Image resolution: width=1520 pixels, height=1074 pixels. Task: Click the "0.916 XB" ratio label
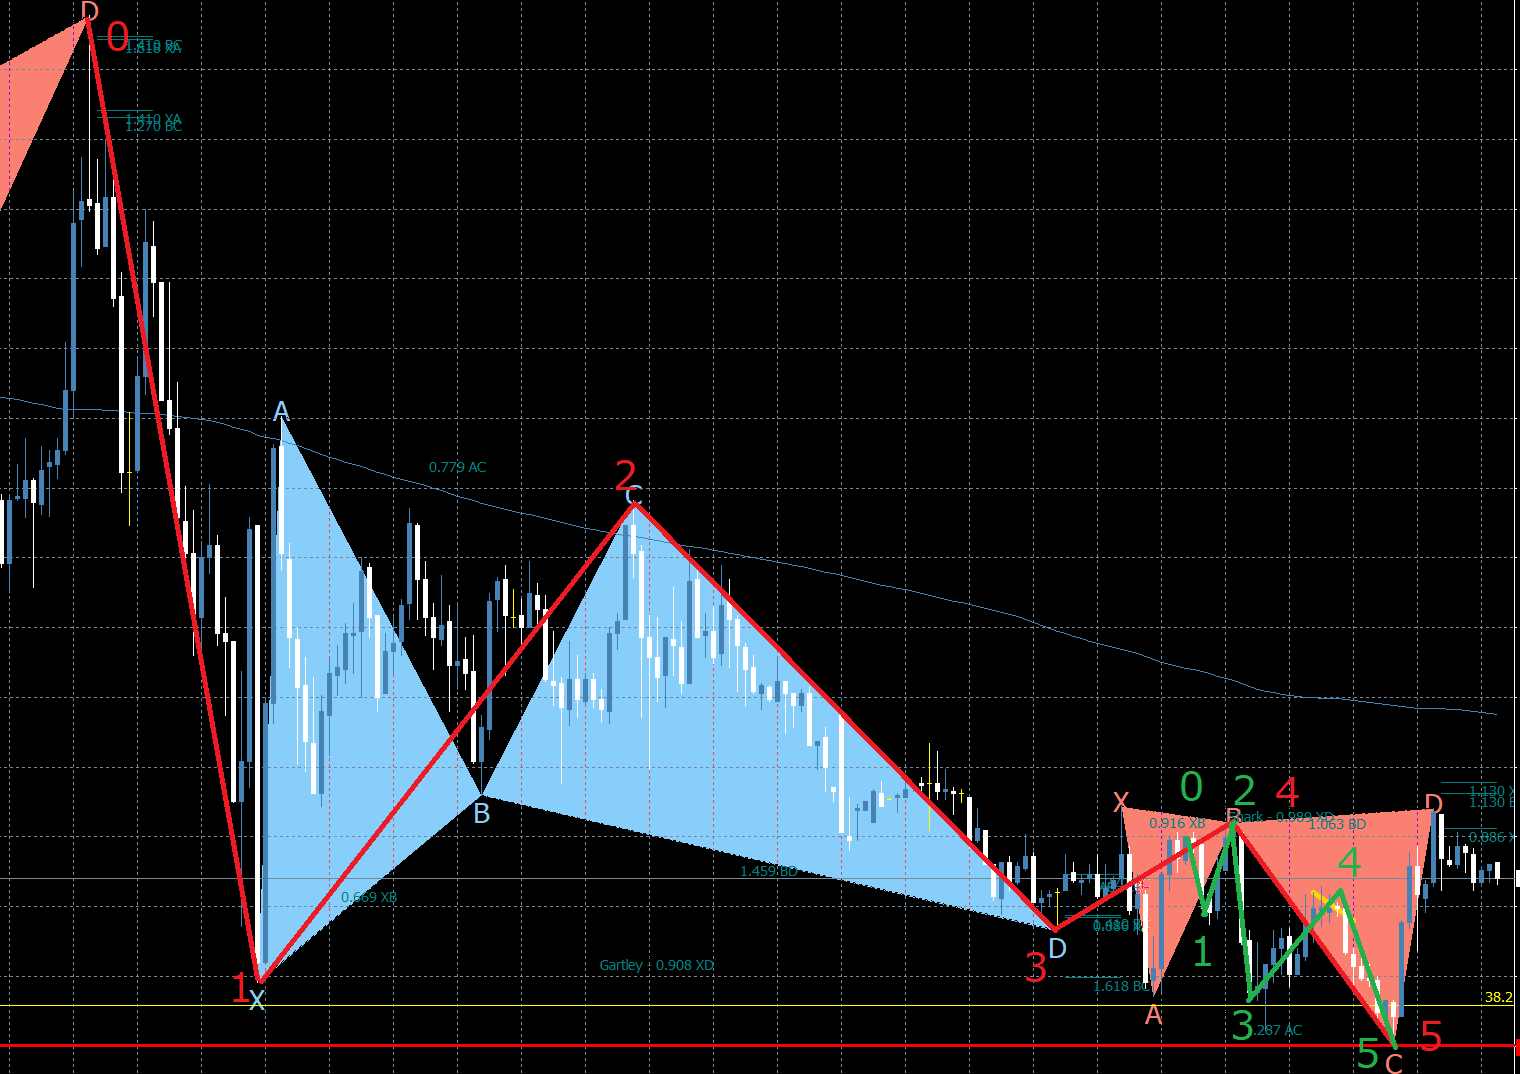pyautogui.click(x=1177, y=823)
